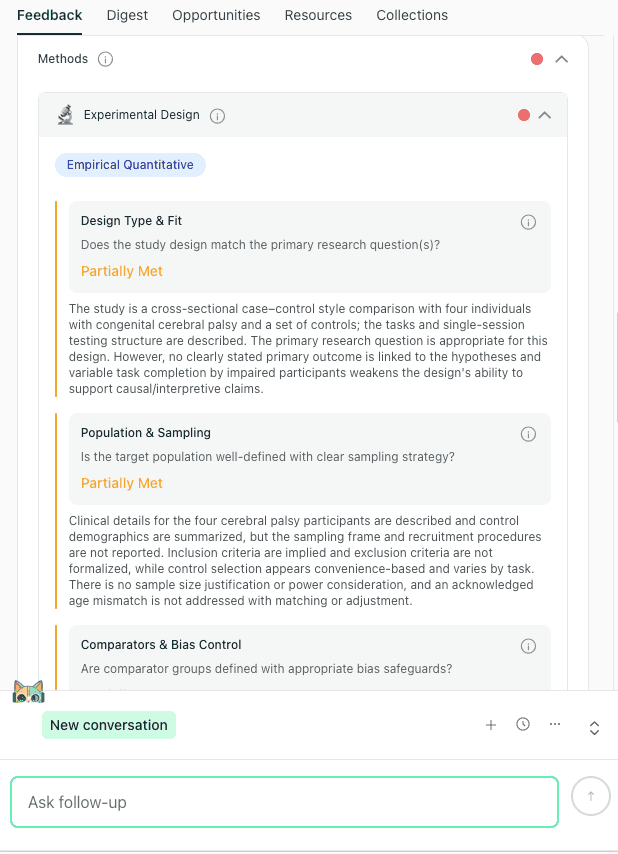
Task: Click the expand chat chevrons near the composer
Action: 594,728
